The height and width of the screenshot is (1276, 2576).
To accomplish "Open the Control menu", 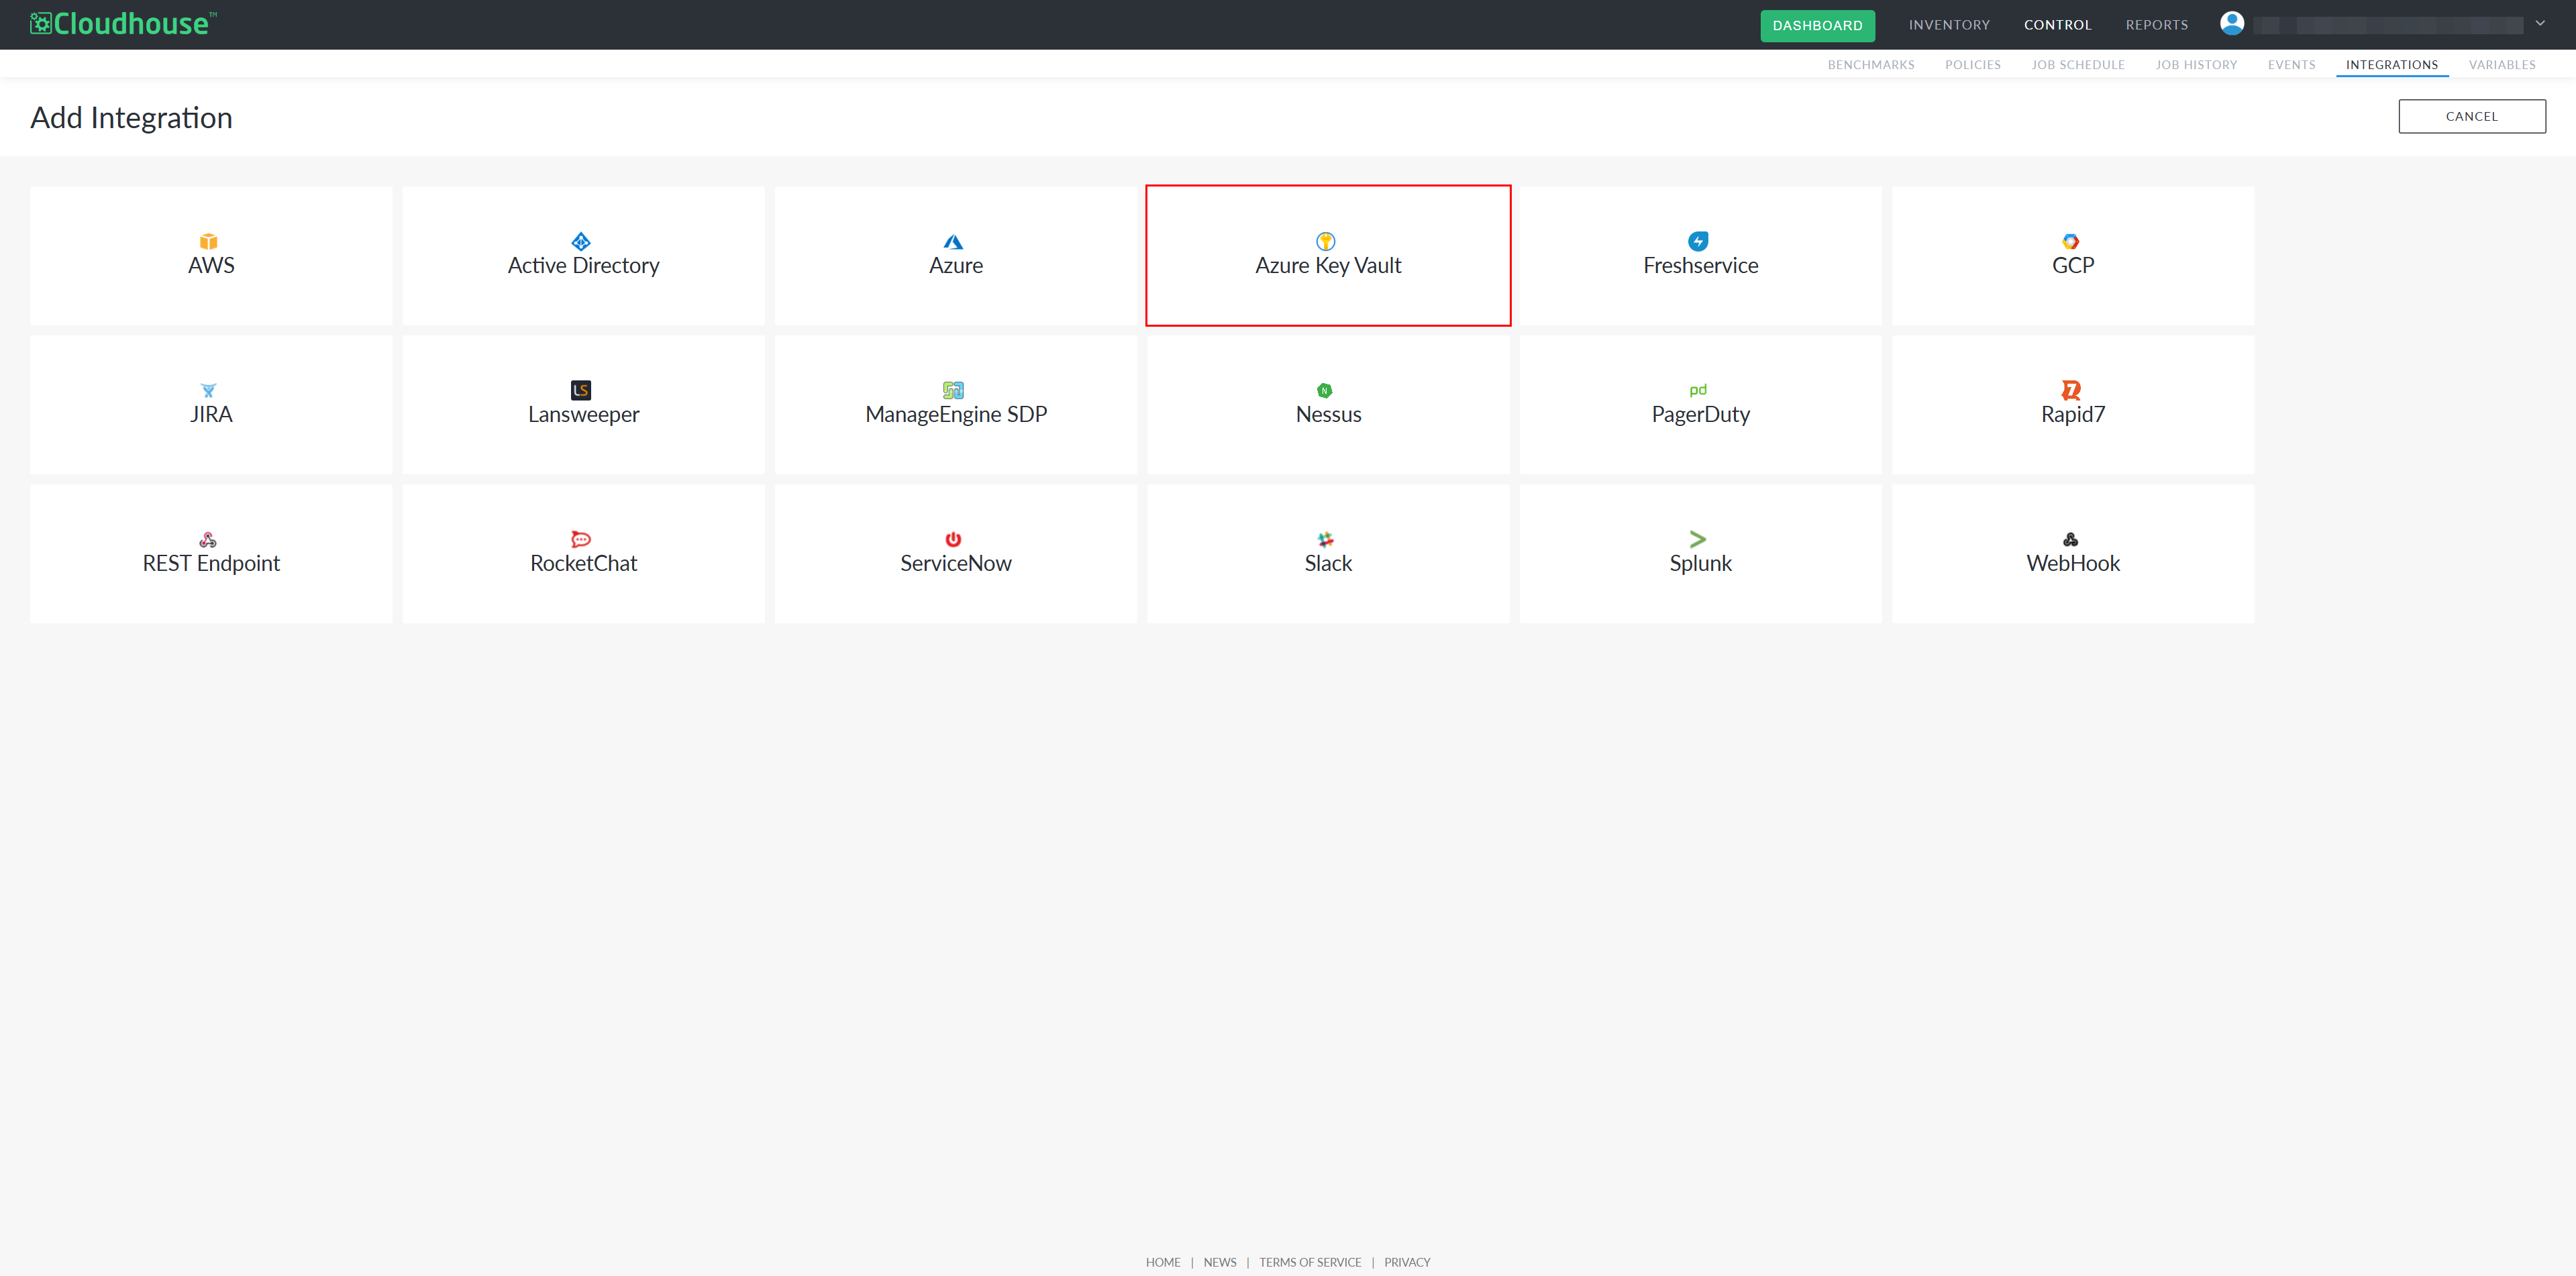I will (x=2057, y=25).
